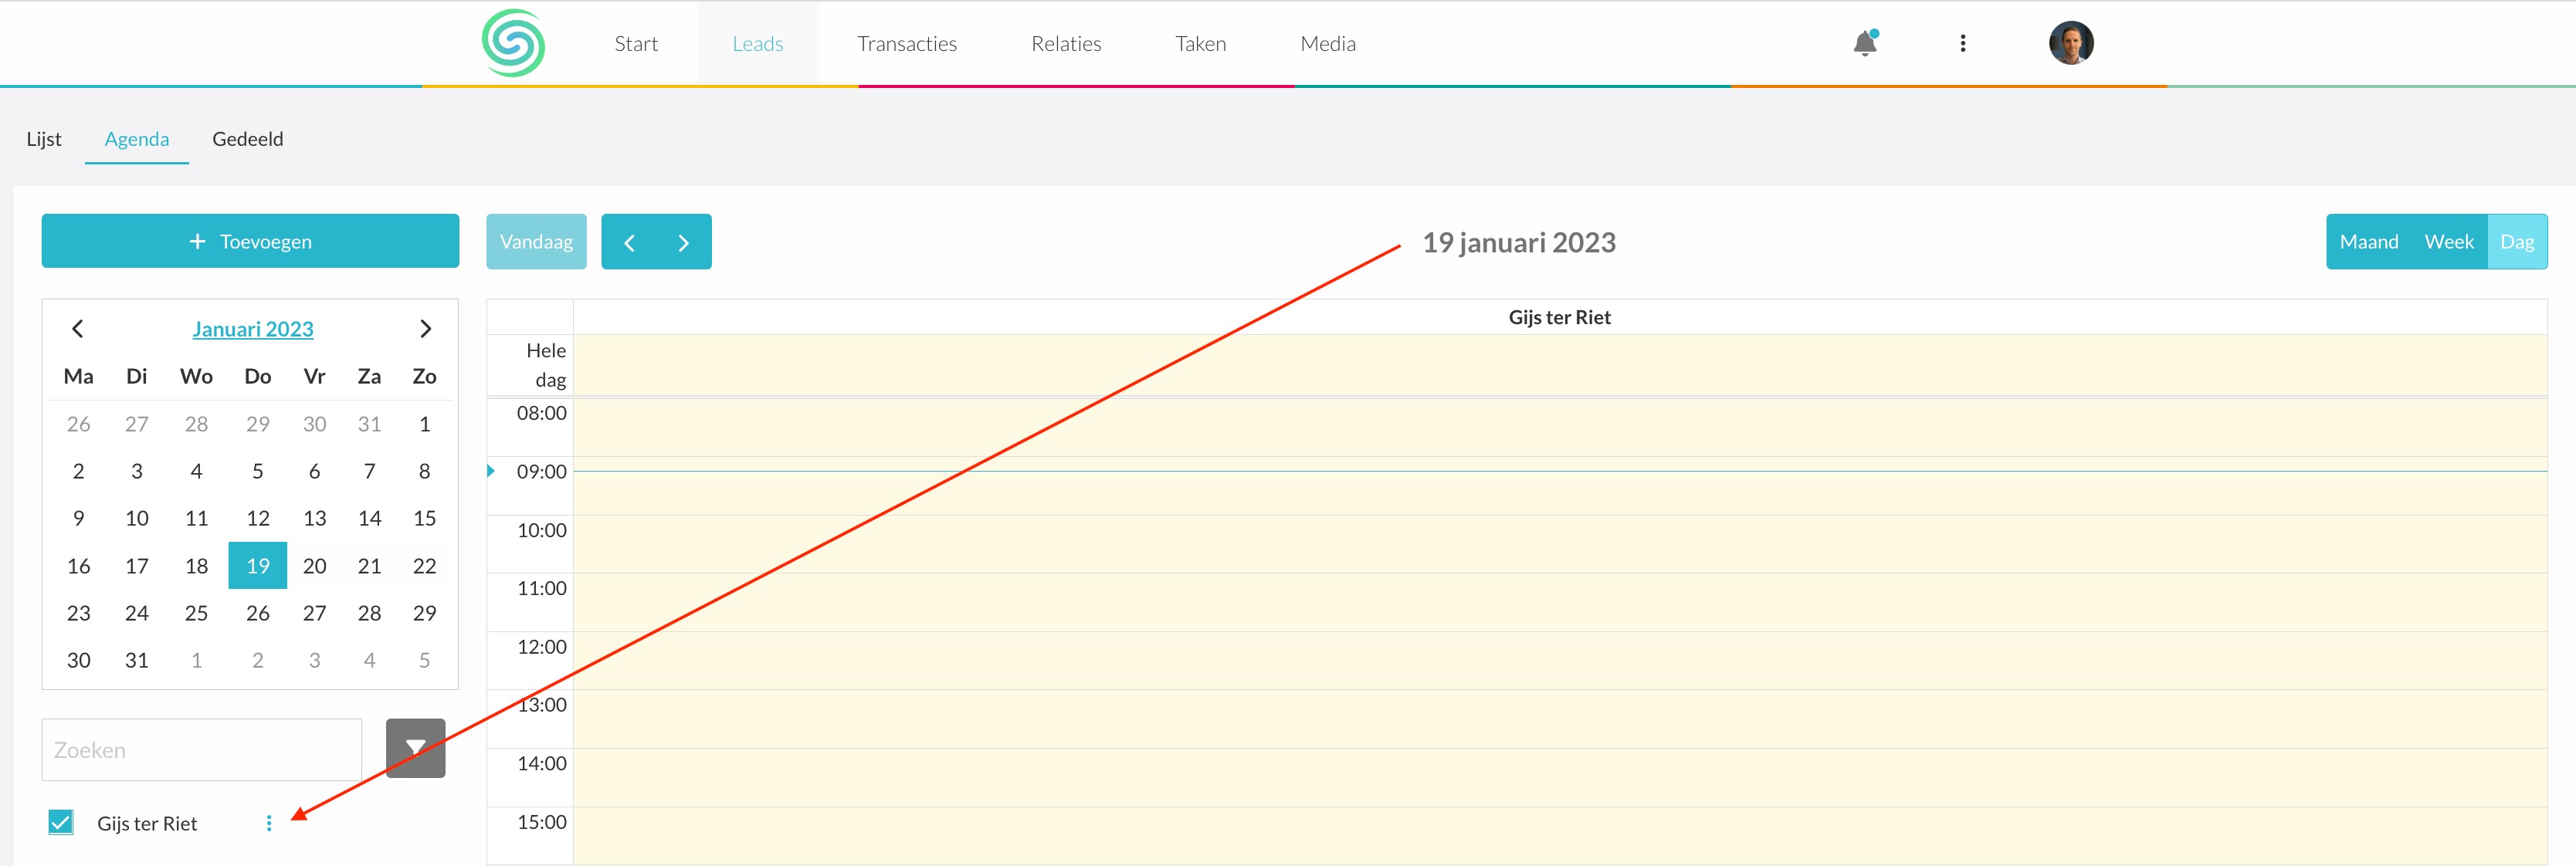Go to next day in agenda
The height and width of the screenshot is (866, 2576).
click(x=684, y=242)
